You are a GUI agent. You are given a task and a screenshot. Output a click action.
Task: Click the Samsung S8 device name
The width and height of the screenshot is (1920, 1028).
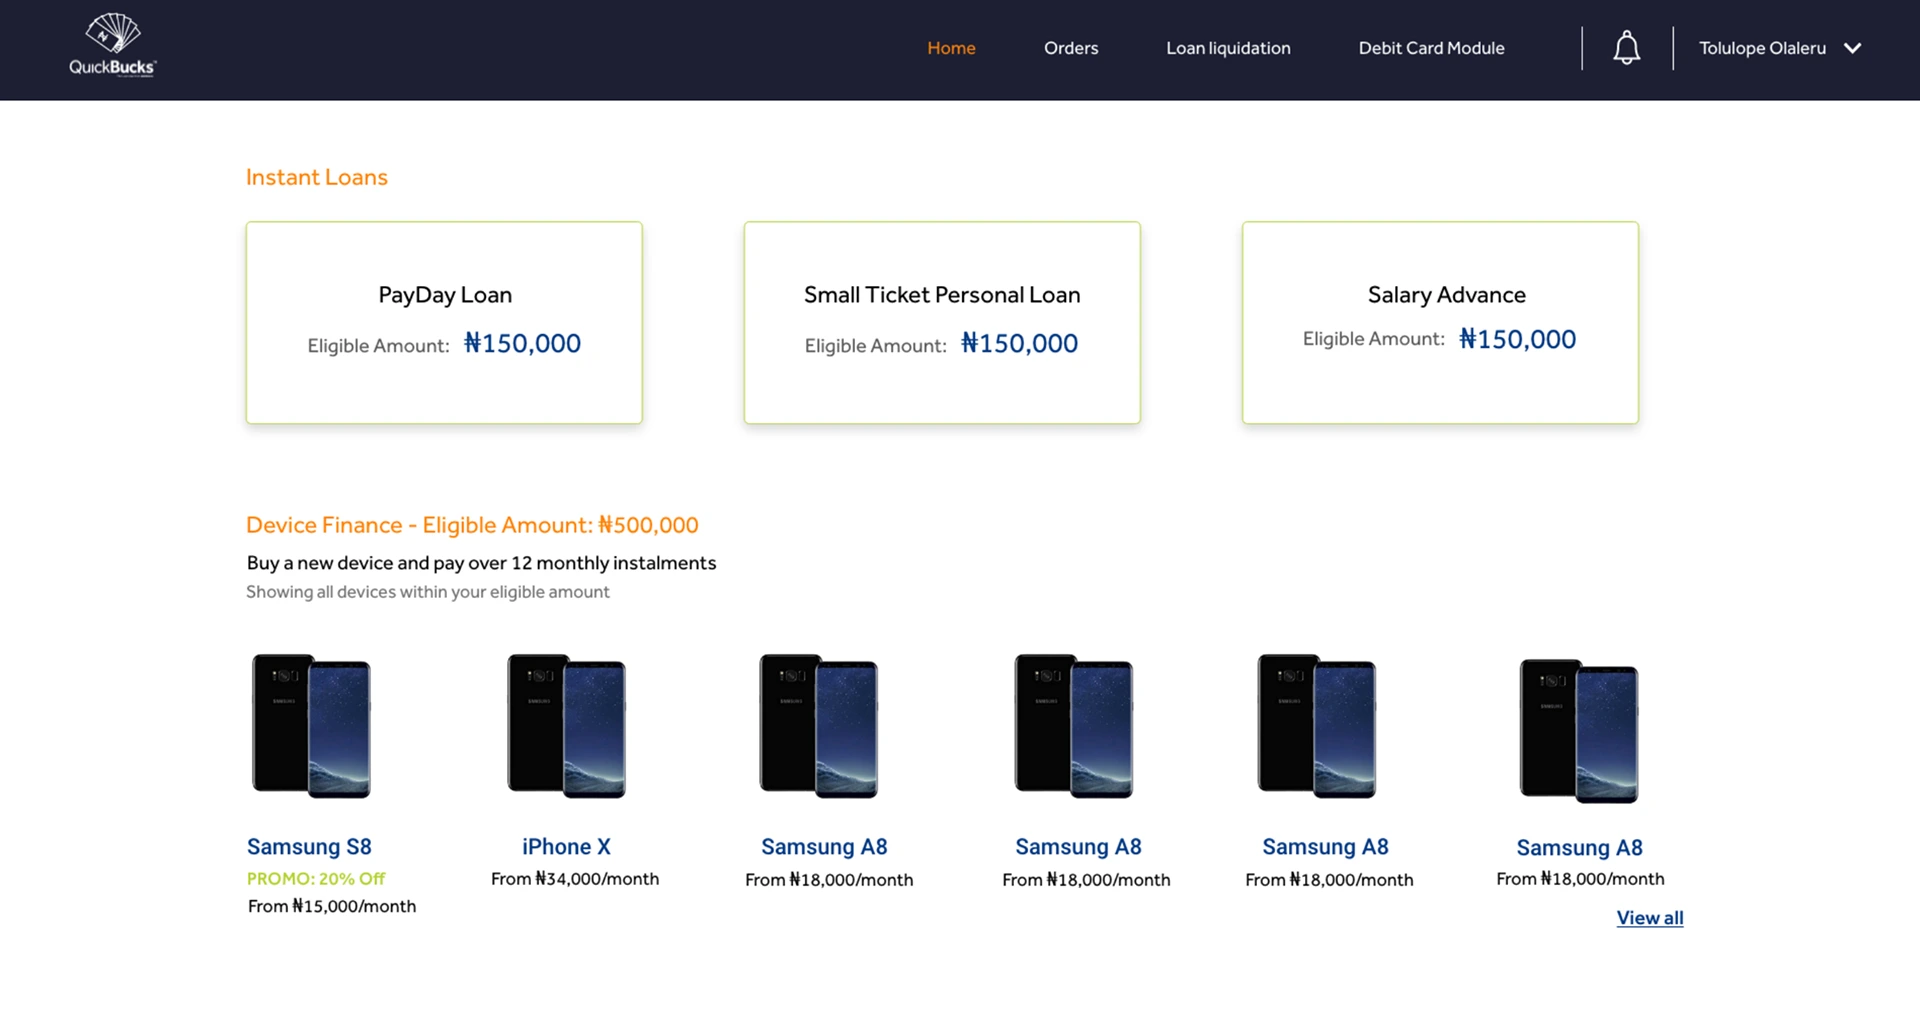pyautogui.click(x=309, y=847)
